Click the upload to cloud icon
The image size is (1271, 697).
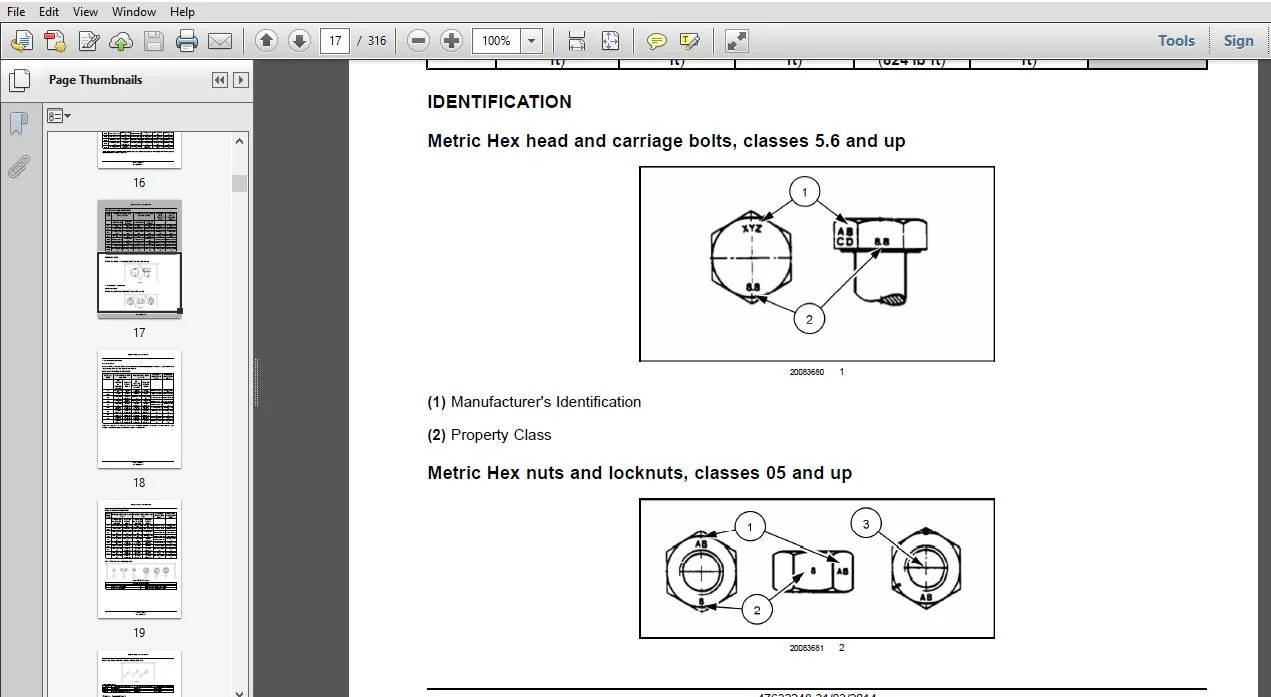(121, 41)
